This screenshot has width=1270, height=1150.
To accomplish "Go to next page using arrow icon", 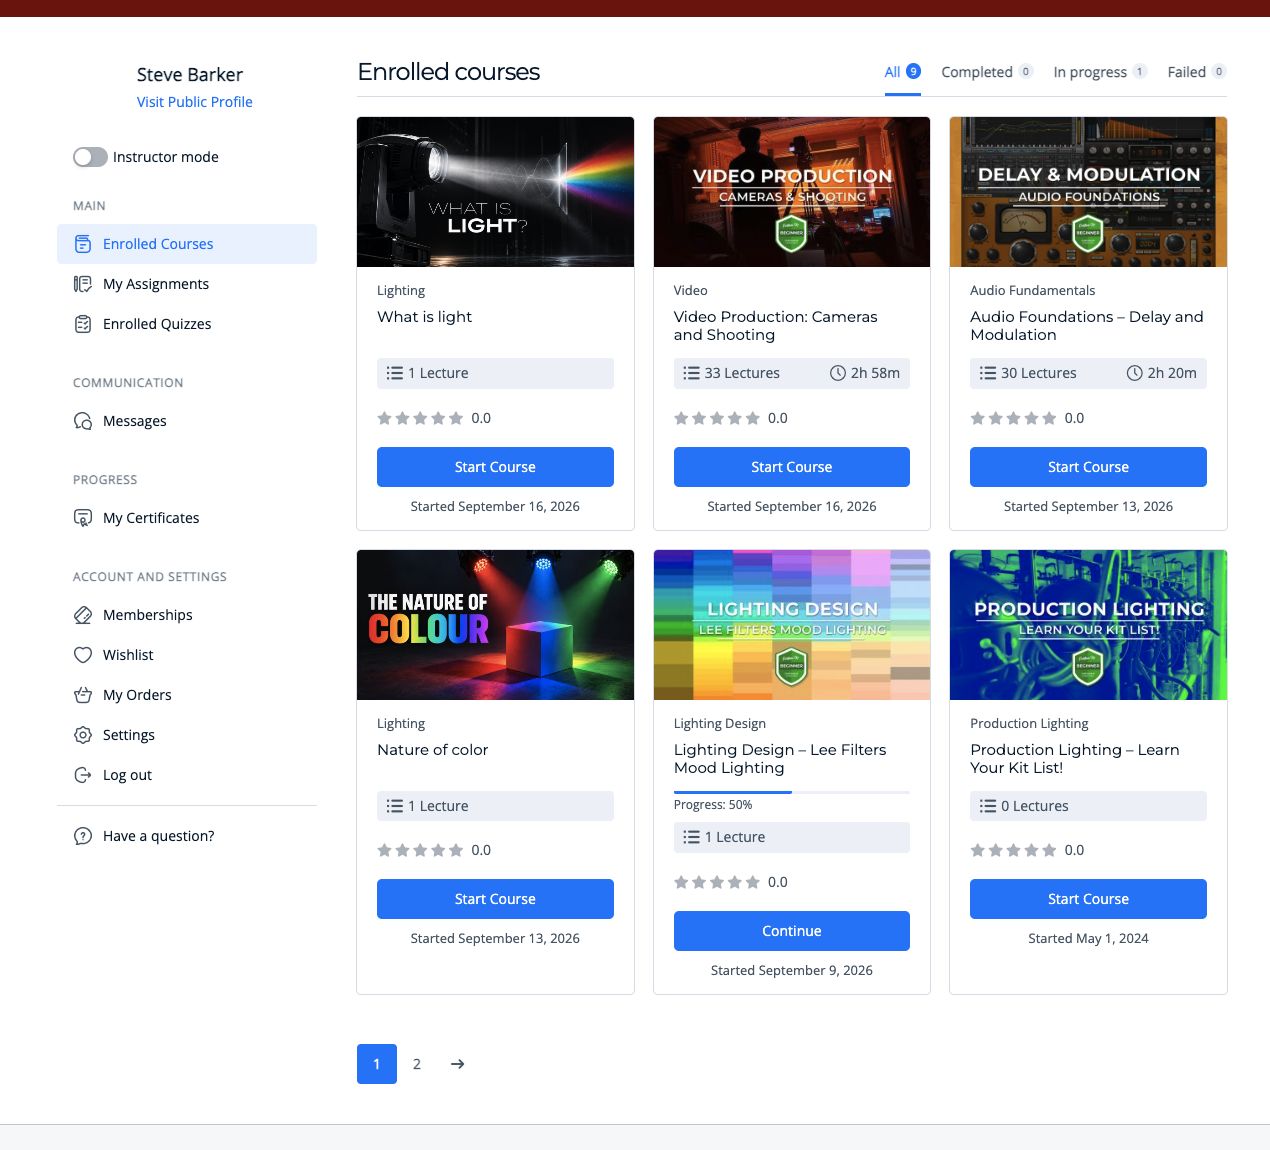I will [x=457, y=1064].
